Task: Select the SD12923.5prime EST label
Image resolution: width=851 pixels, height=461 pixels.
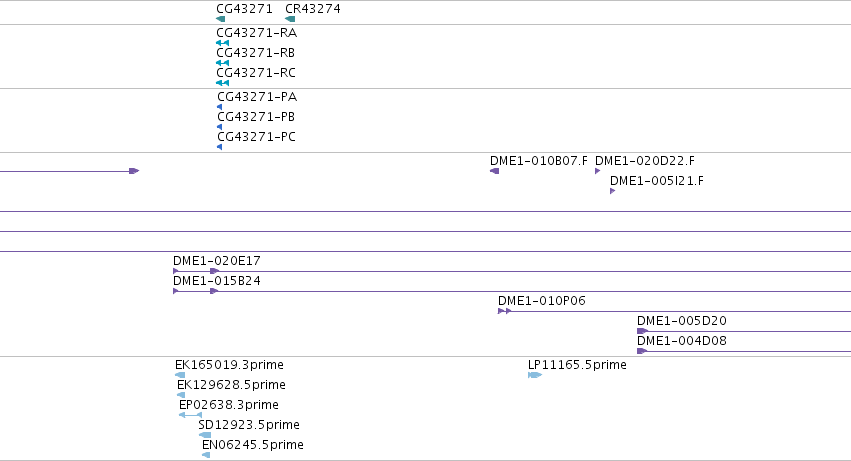Action: coord(249,425)
